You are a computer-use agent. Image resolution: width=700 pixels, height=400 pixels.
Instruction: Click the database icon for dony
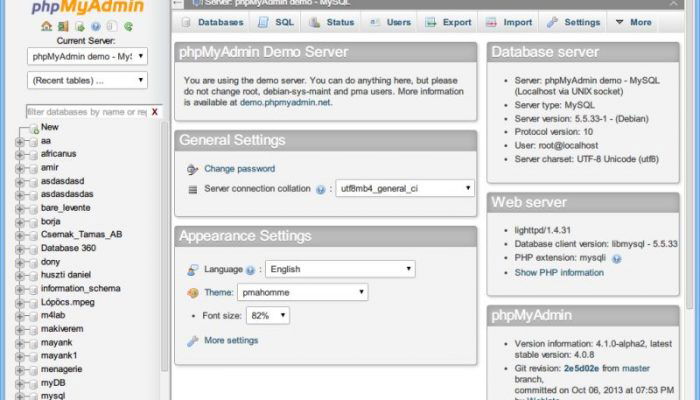tap(33, 262)
